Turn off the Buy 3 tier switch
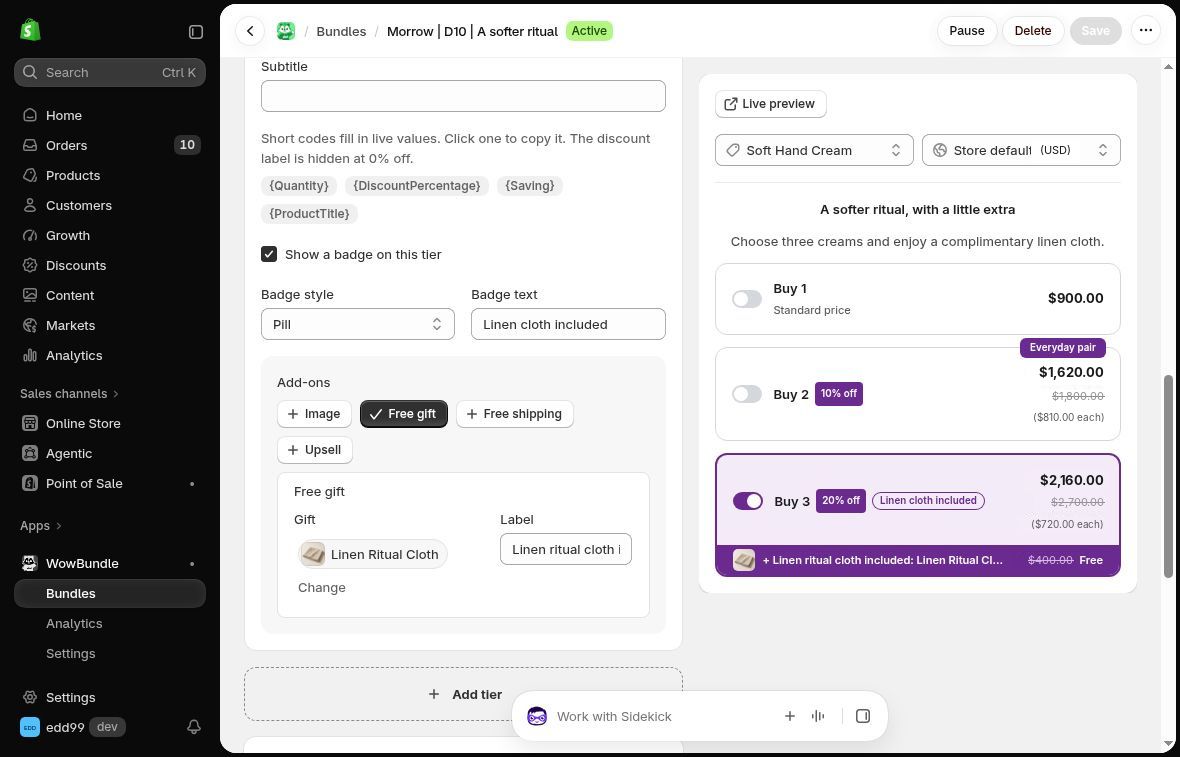 click(x=747, y=501)
